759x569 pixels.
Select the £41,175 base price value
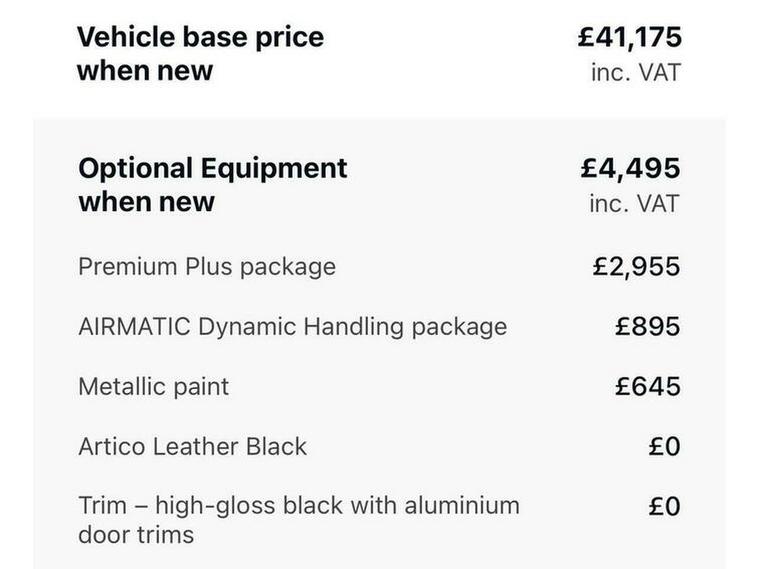(630, 38)
